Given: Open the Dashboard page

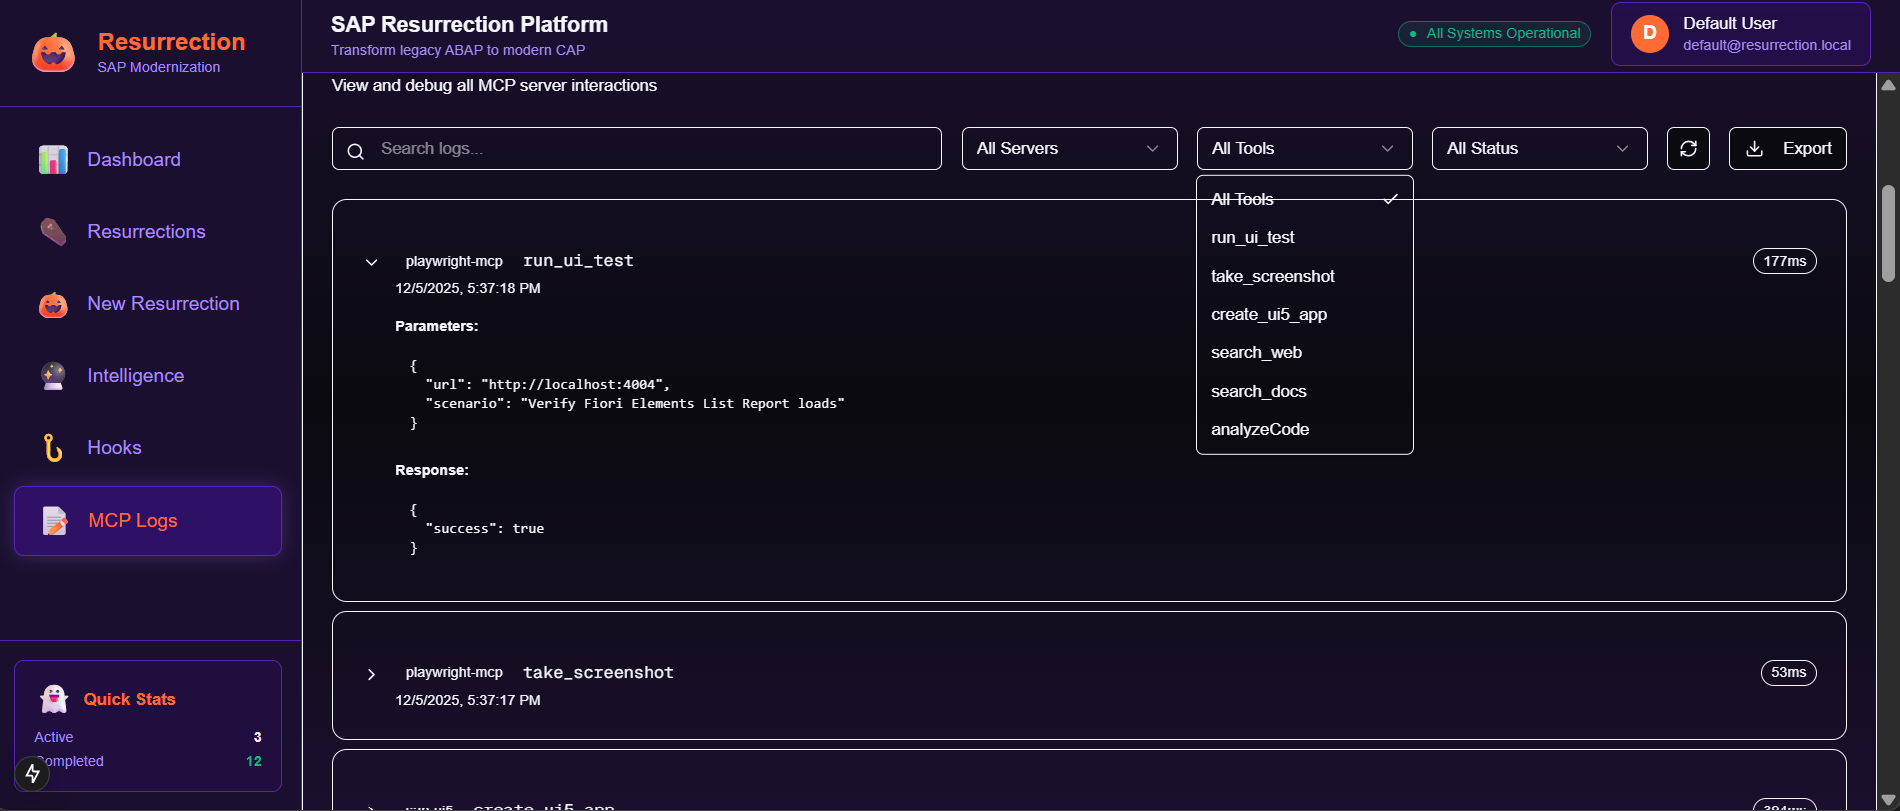Looking at the screenshot, I should pos(148,159).
